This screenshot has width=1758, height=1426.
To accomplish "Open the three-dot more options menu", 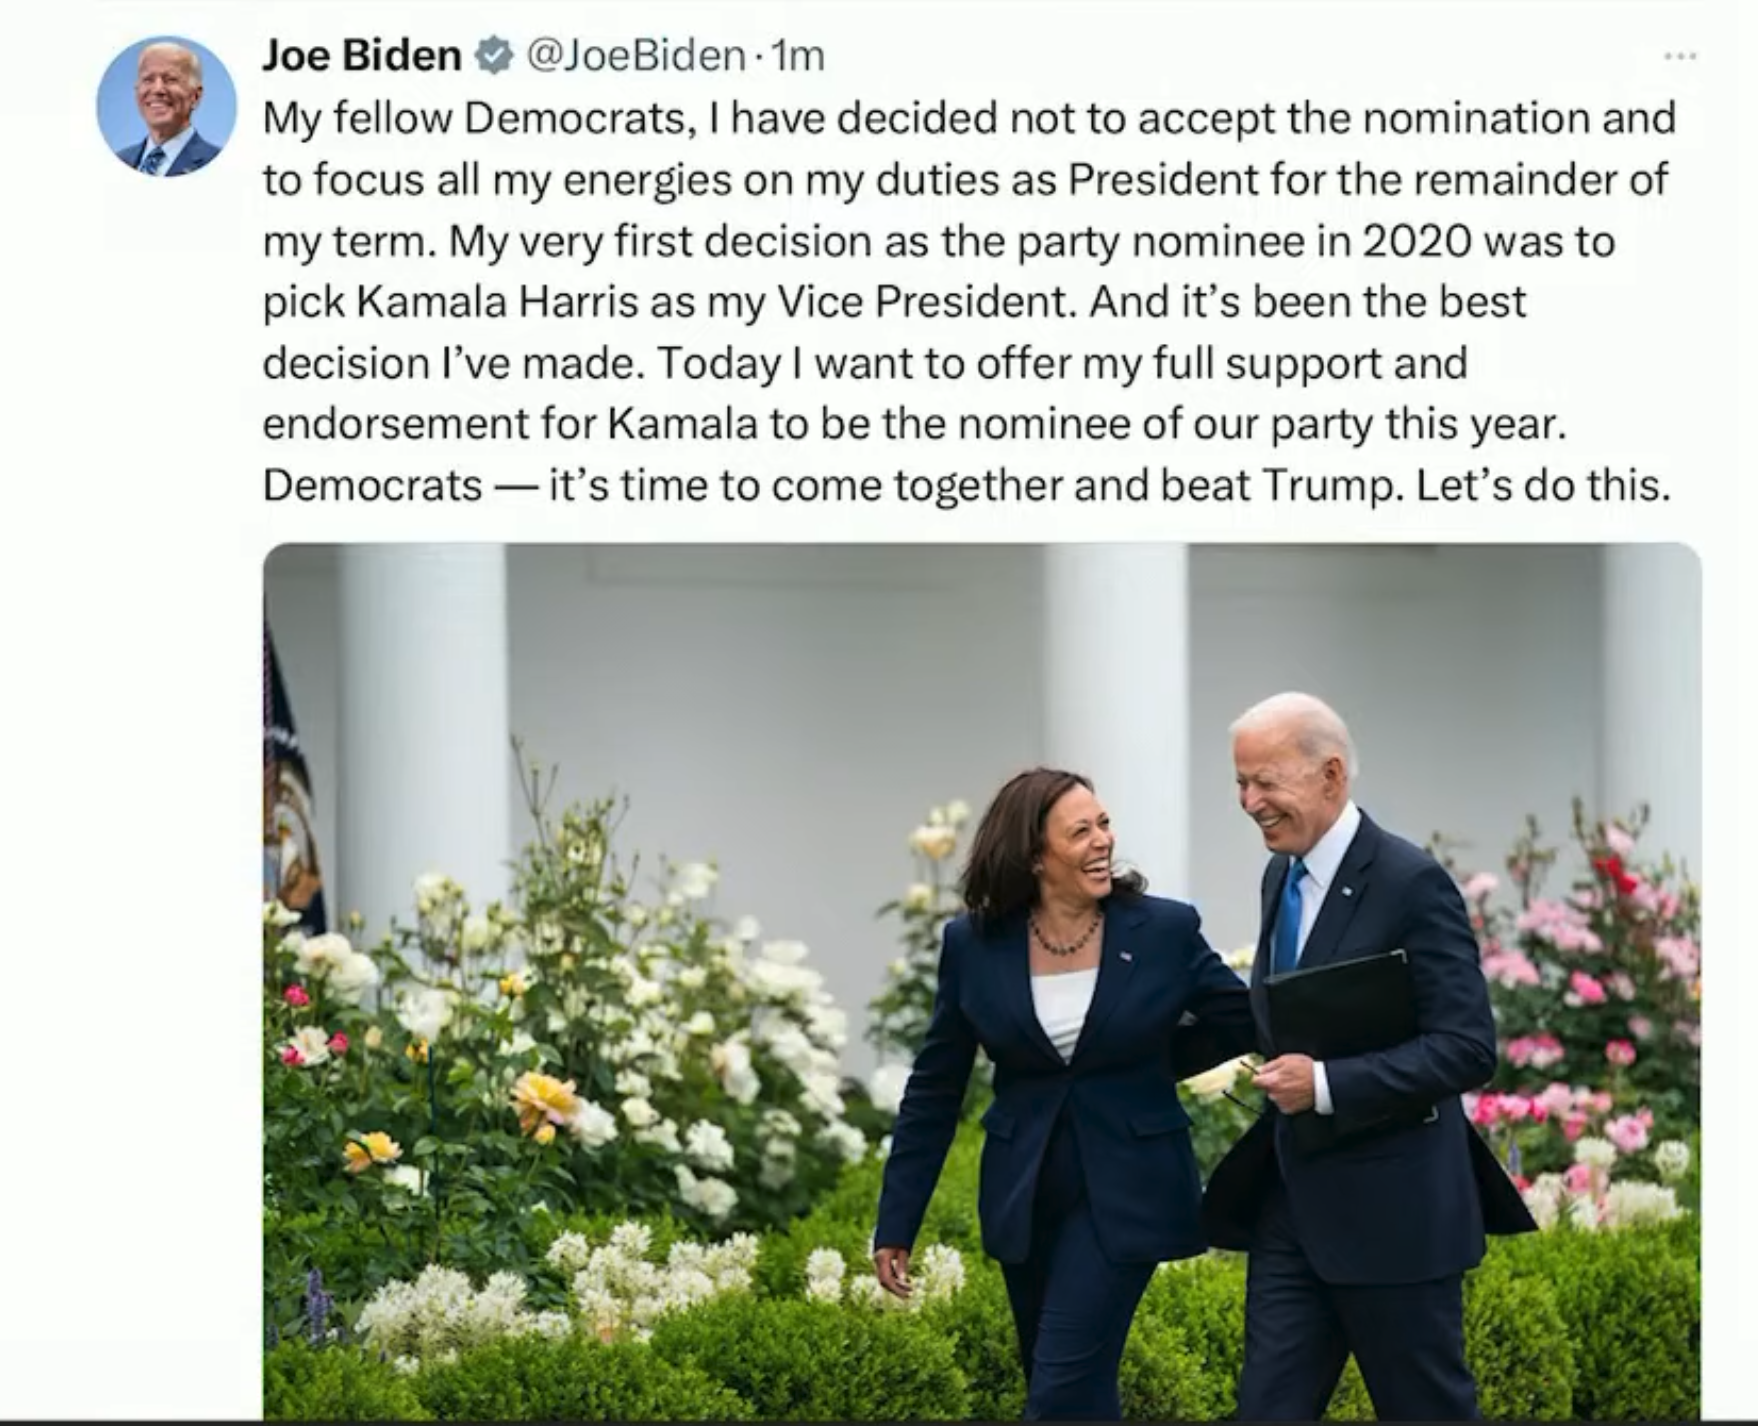I will [x=1680, y=57].
